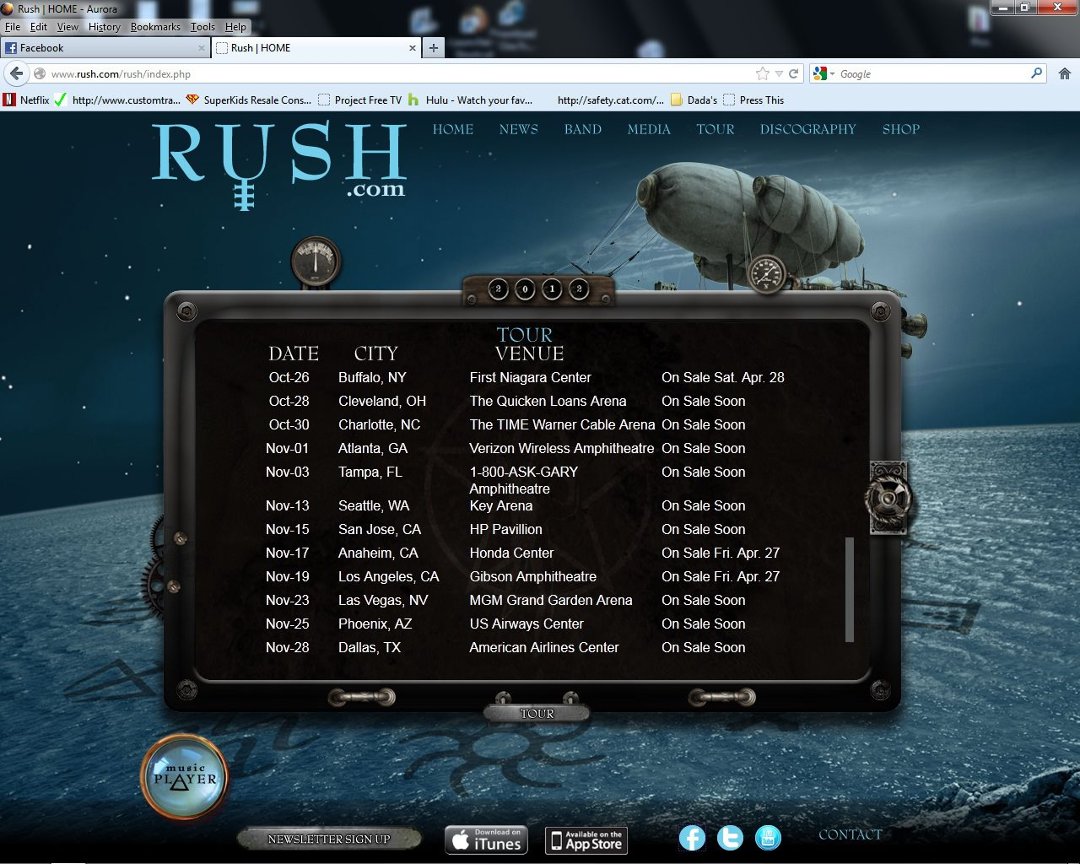1080x864 pixels.
Task: Go to TOUR in site navigation
Action: (715, 129)
